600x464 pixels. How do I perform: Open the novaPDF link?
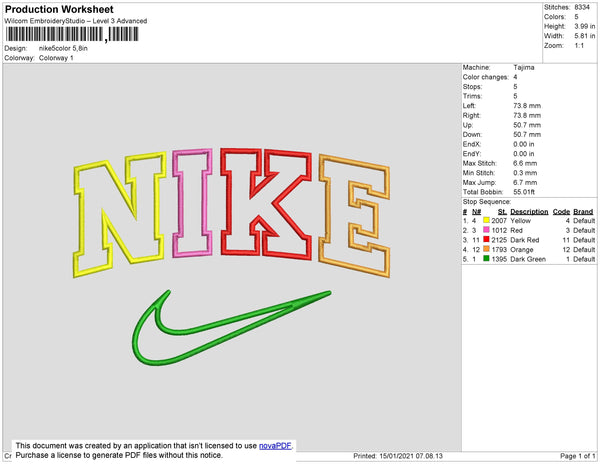pyautogui.click(x=275, y=446)
